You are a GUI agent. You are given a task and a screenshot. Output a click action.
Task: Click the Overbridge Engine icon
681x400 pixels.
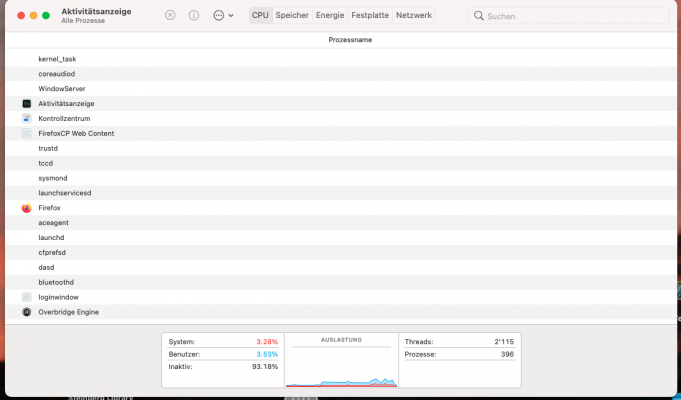tap(26, 312)
